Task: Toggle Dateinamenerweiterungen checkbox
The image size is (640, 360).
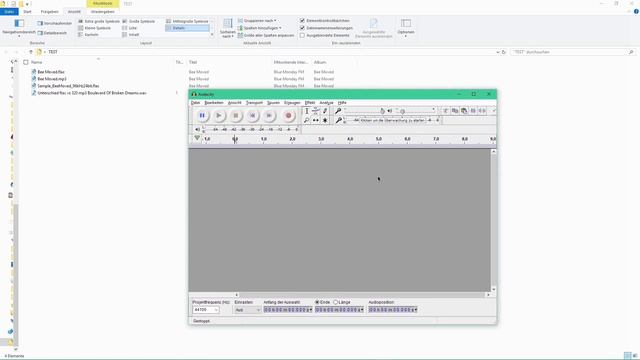Action: [302, 28]
